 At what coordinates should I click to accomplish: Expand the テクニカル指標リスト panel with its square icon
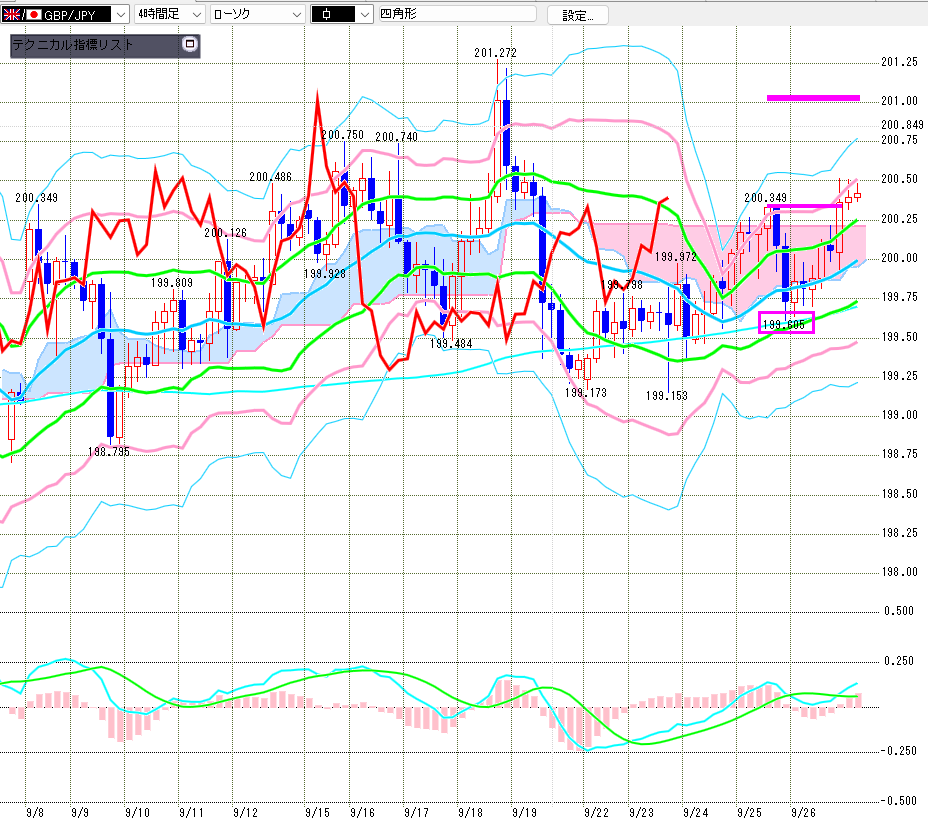[190, 46]
